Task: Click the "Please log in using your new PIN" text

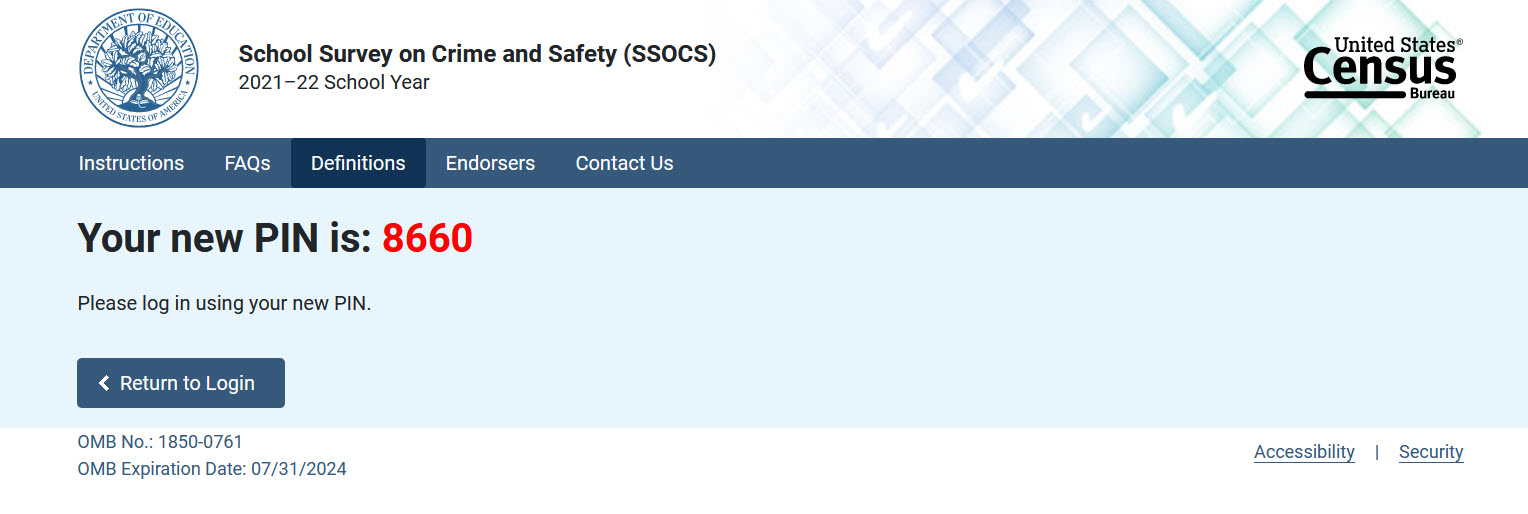Action: point(224,303)
